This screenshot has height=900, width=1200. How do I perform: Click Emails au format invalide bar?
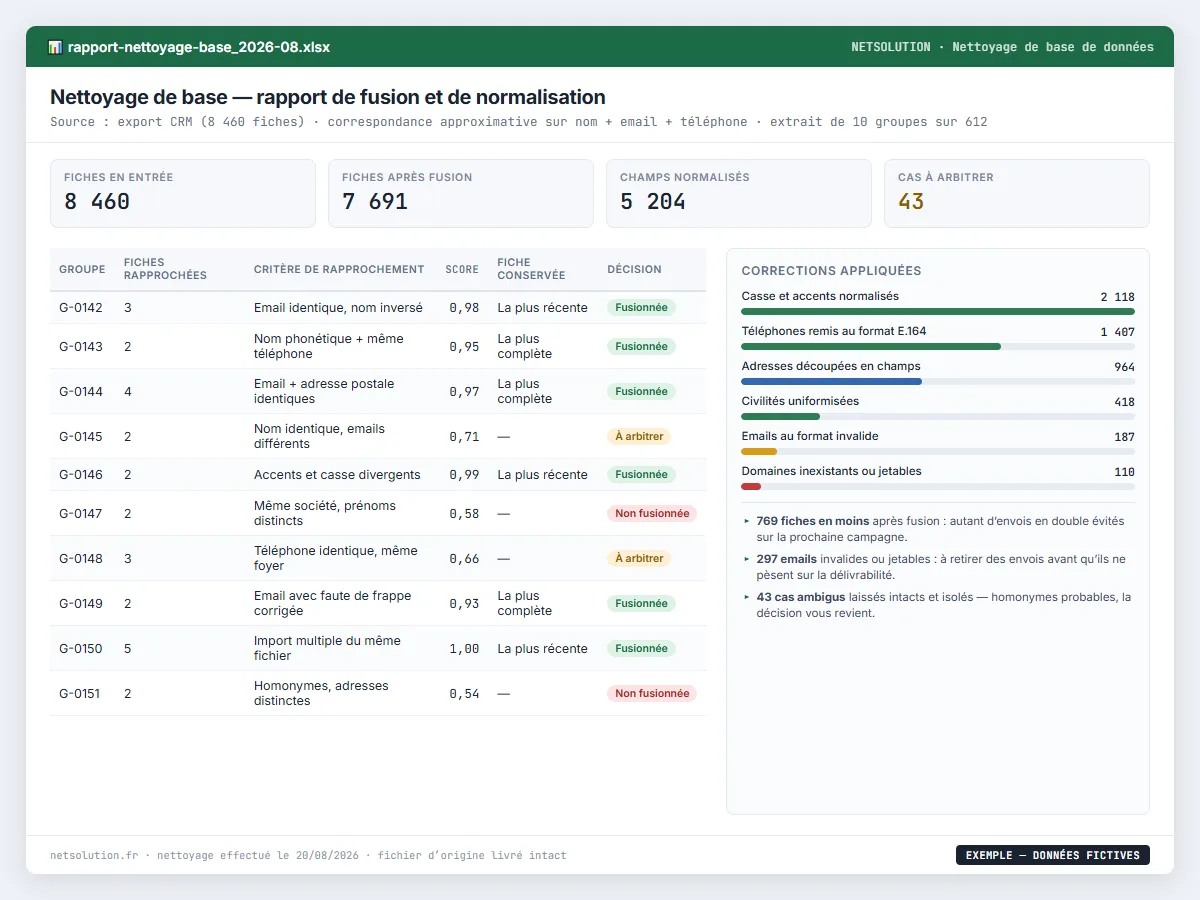point(938,451)
